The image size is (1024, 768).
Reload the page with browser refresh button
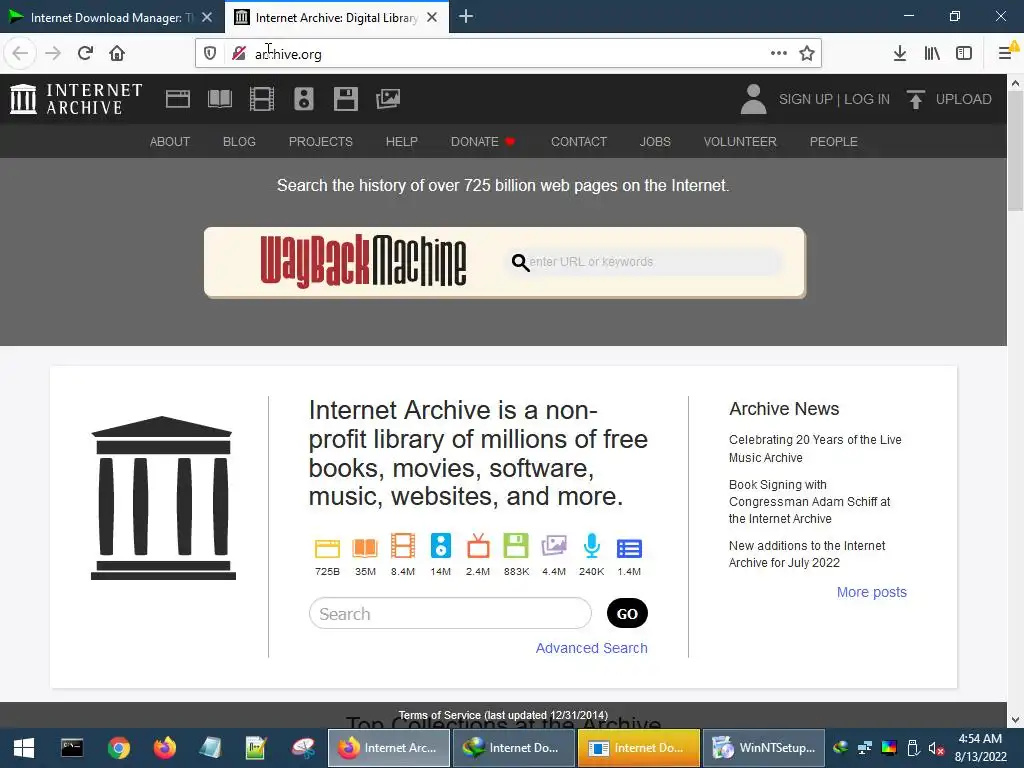[x=85, y=53]
